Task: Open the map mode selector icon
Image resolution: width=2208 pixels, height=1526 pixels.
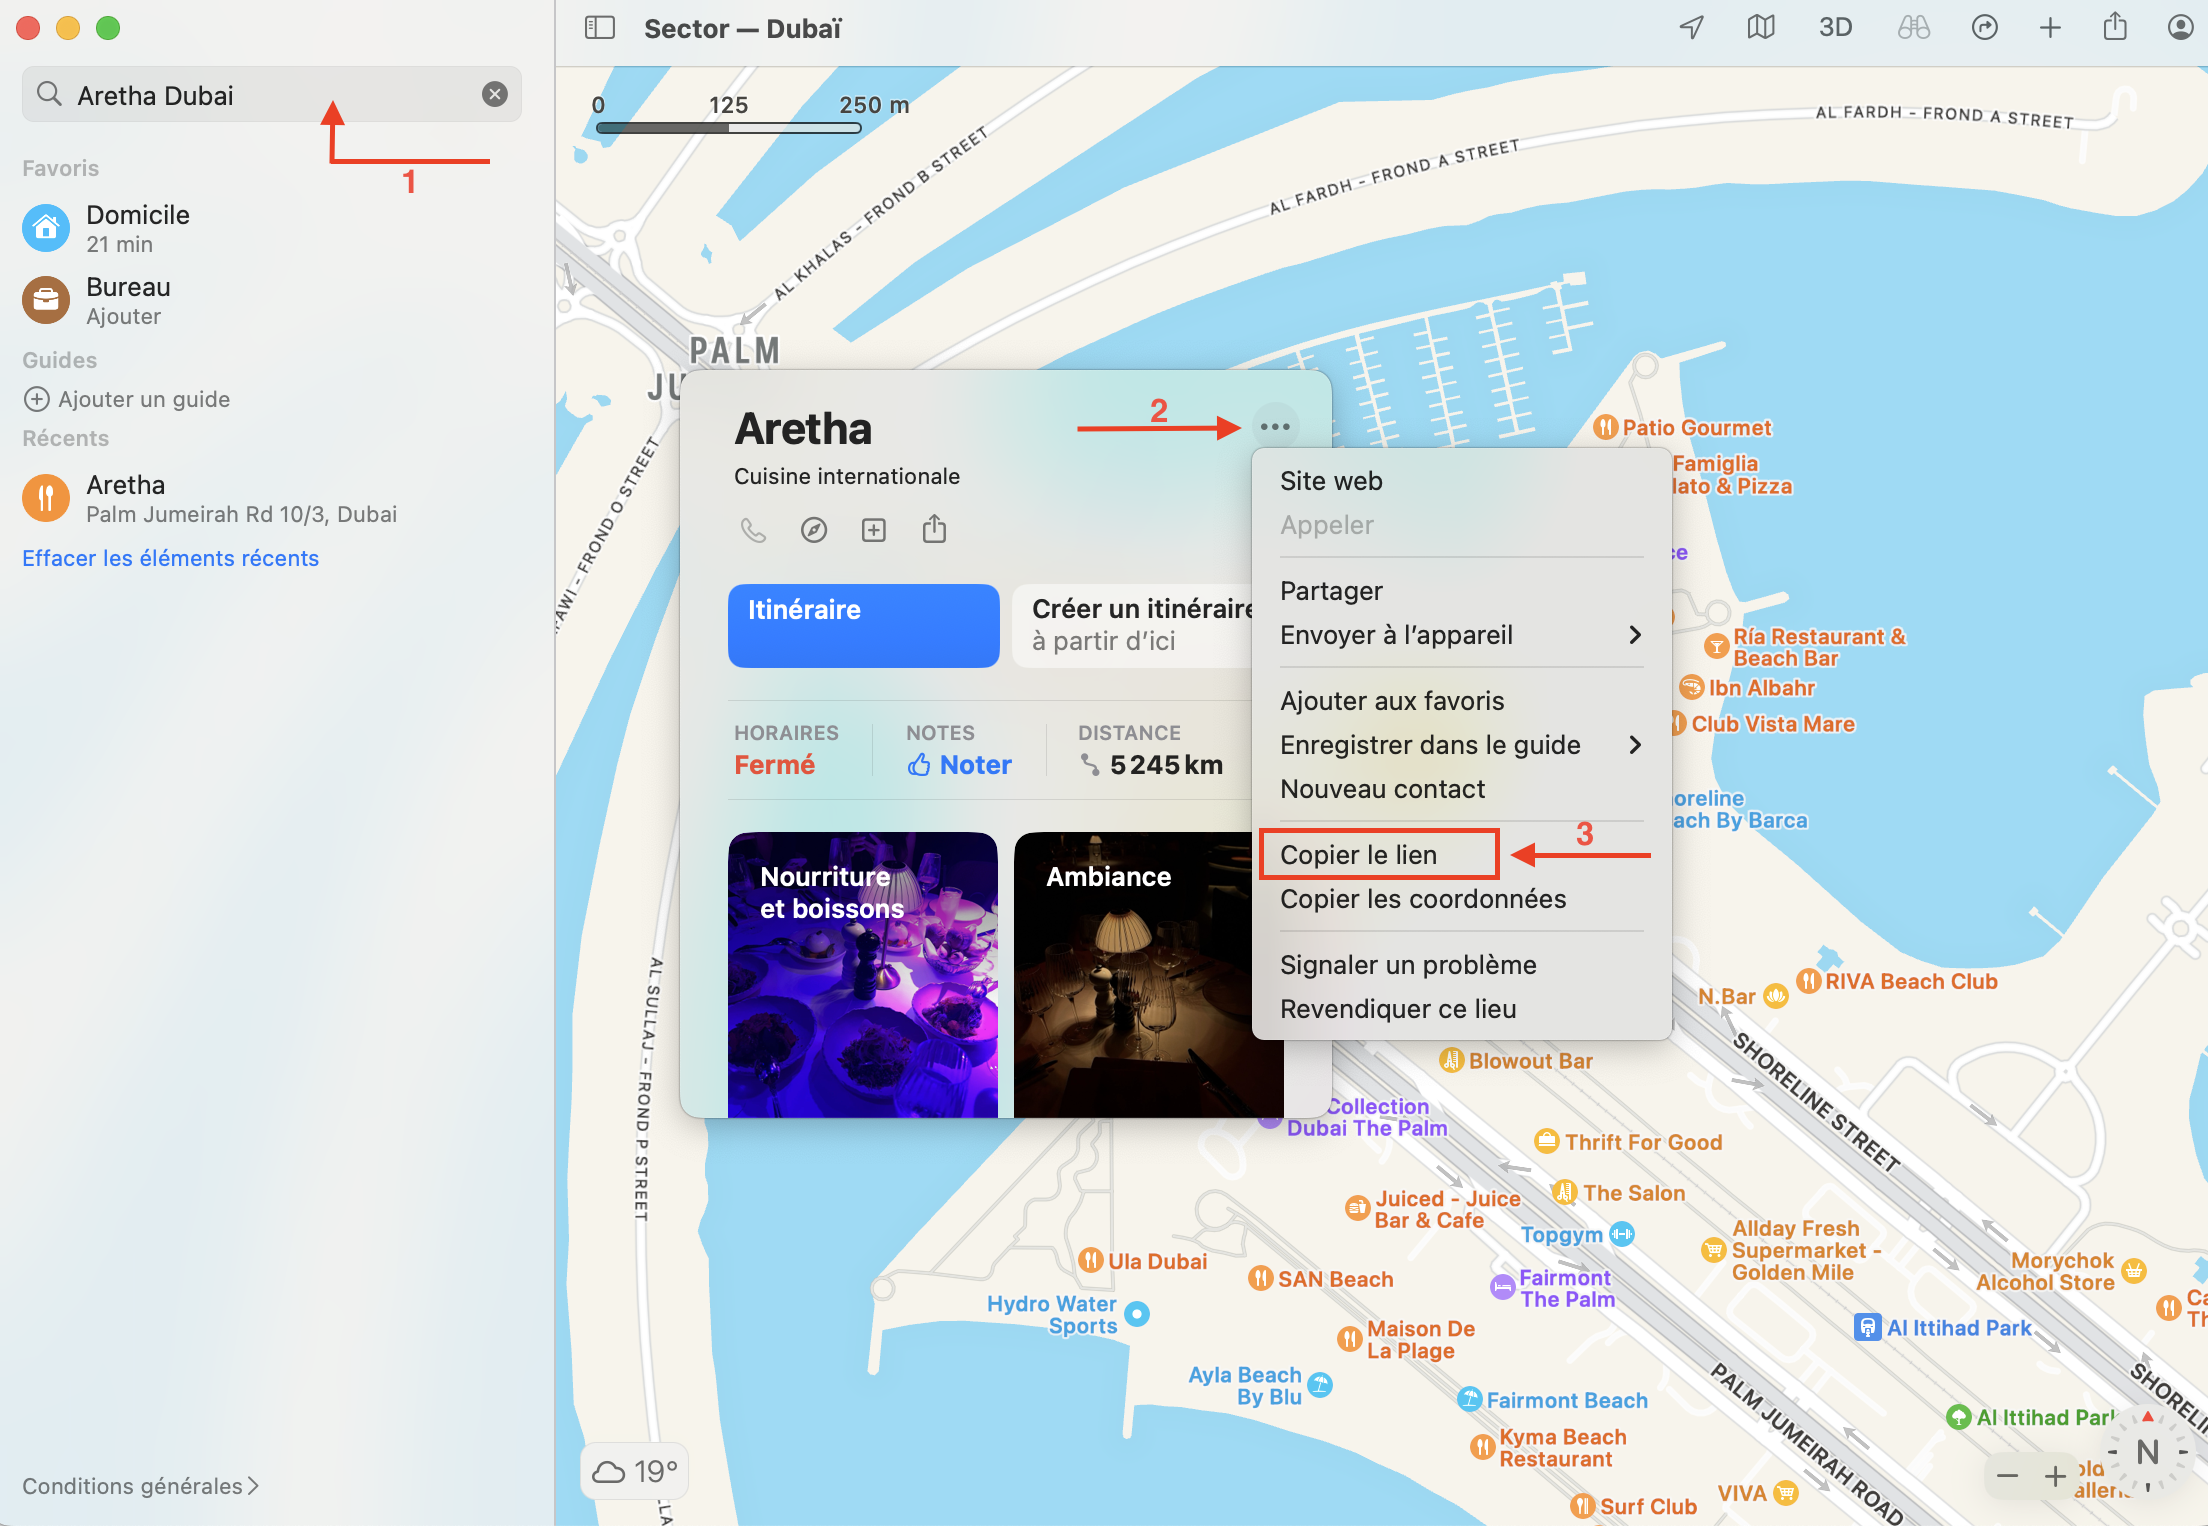Action: coord(1761,28)
